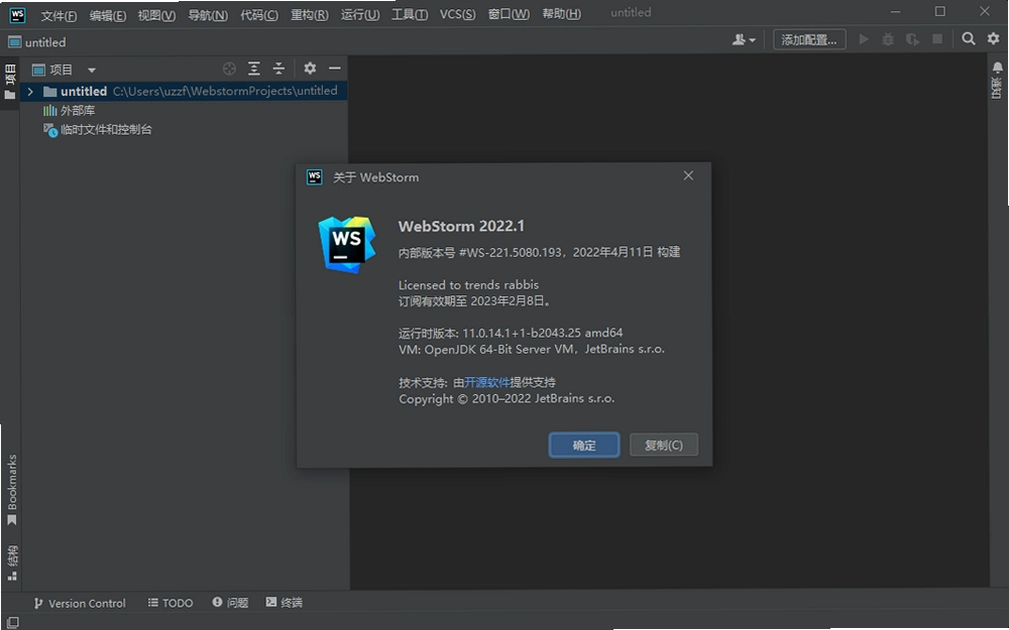Click the 添加配置... button
Image resolution: width=1009 pixels, height=630 pixels.
(x=809, y=40)
